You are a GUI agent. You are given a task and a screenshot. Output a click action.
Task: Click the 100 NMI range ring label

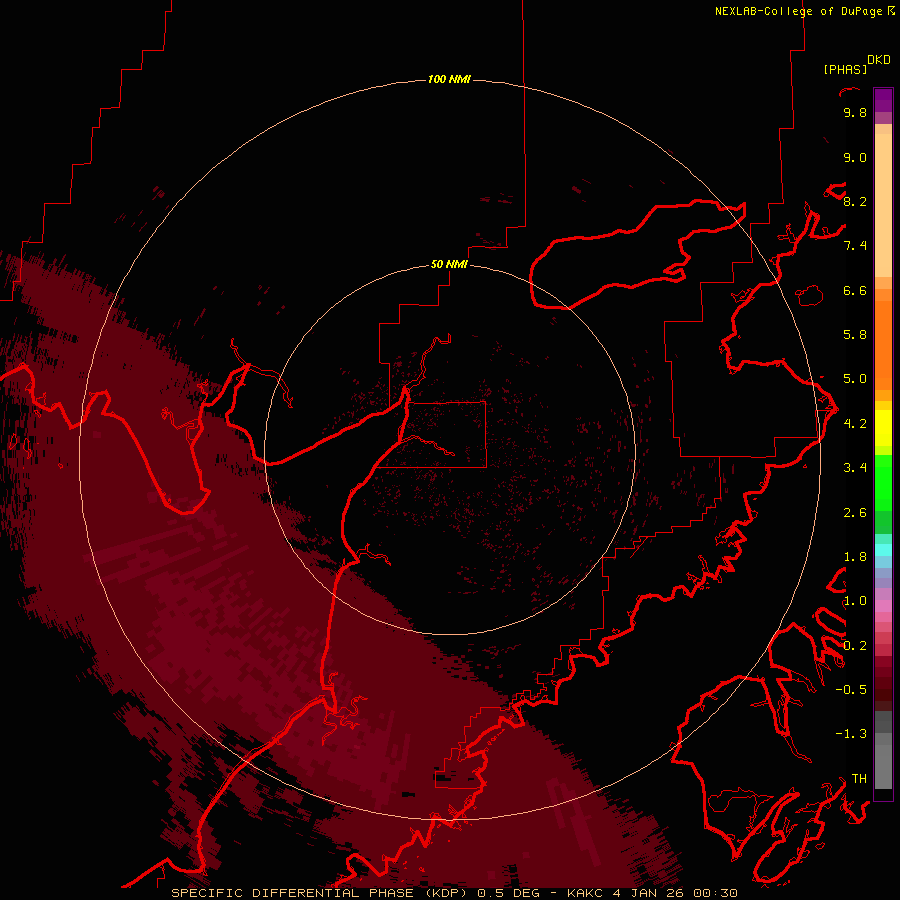449,79
